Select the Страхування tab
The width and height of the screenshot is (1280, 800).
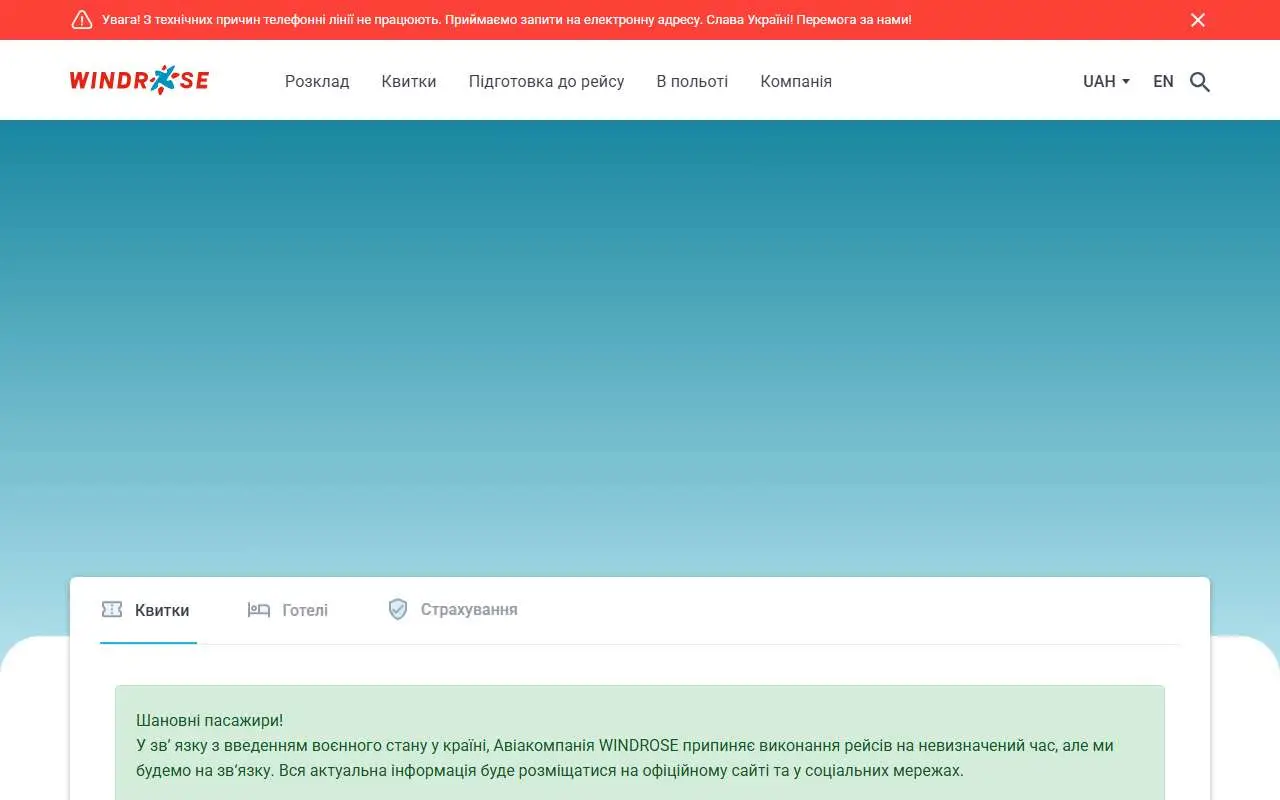point(453,610)
